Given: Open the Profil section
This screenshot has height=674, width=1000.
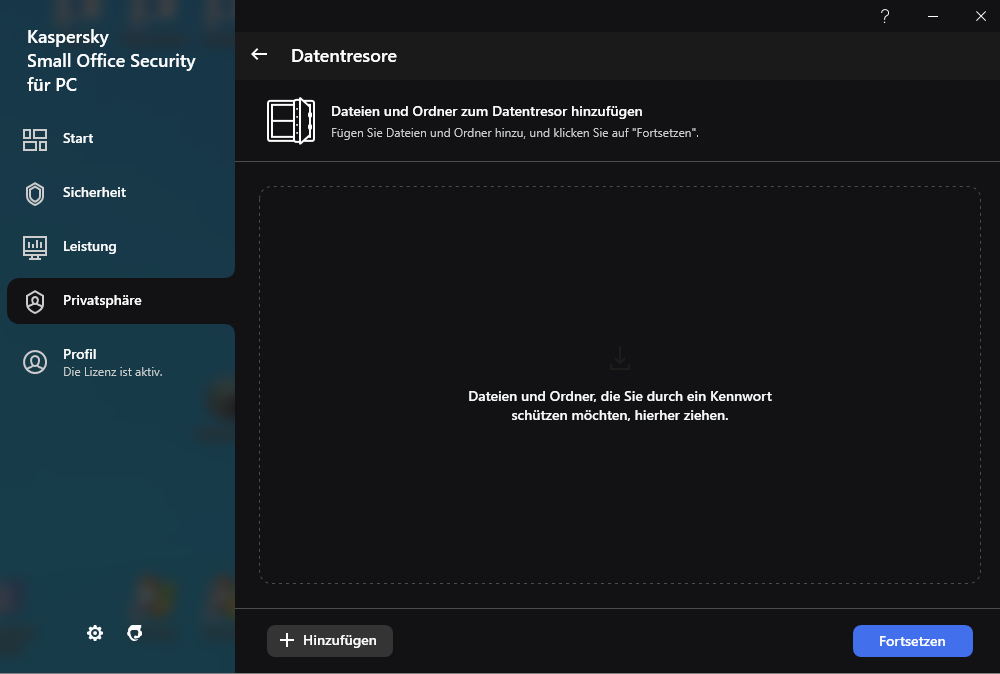Looking at the screenshot, I should click(x=121, y=362).
